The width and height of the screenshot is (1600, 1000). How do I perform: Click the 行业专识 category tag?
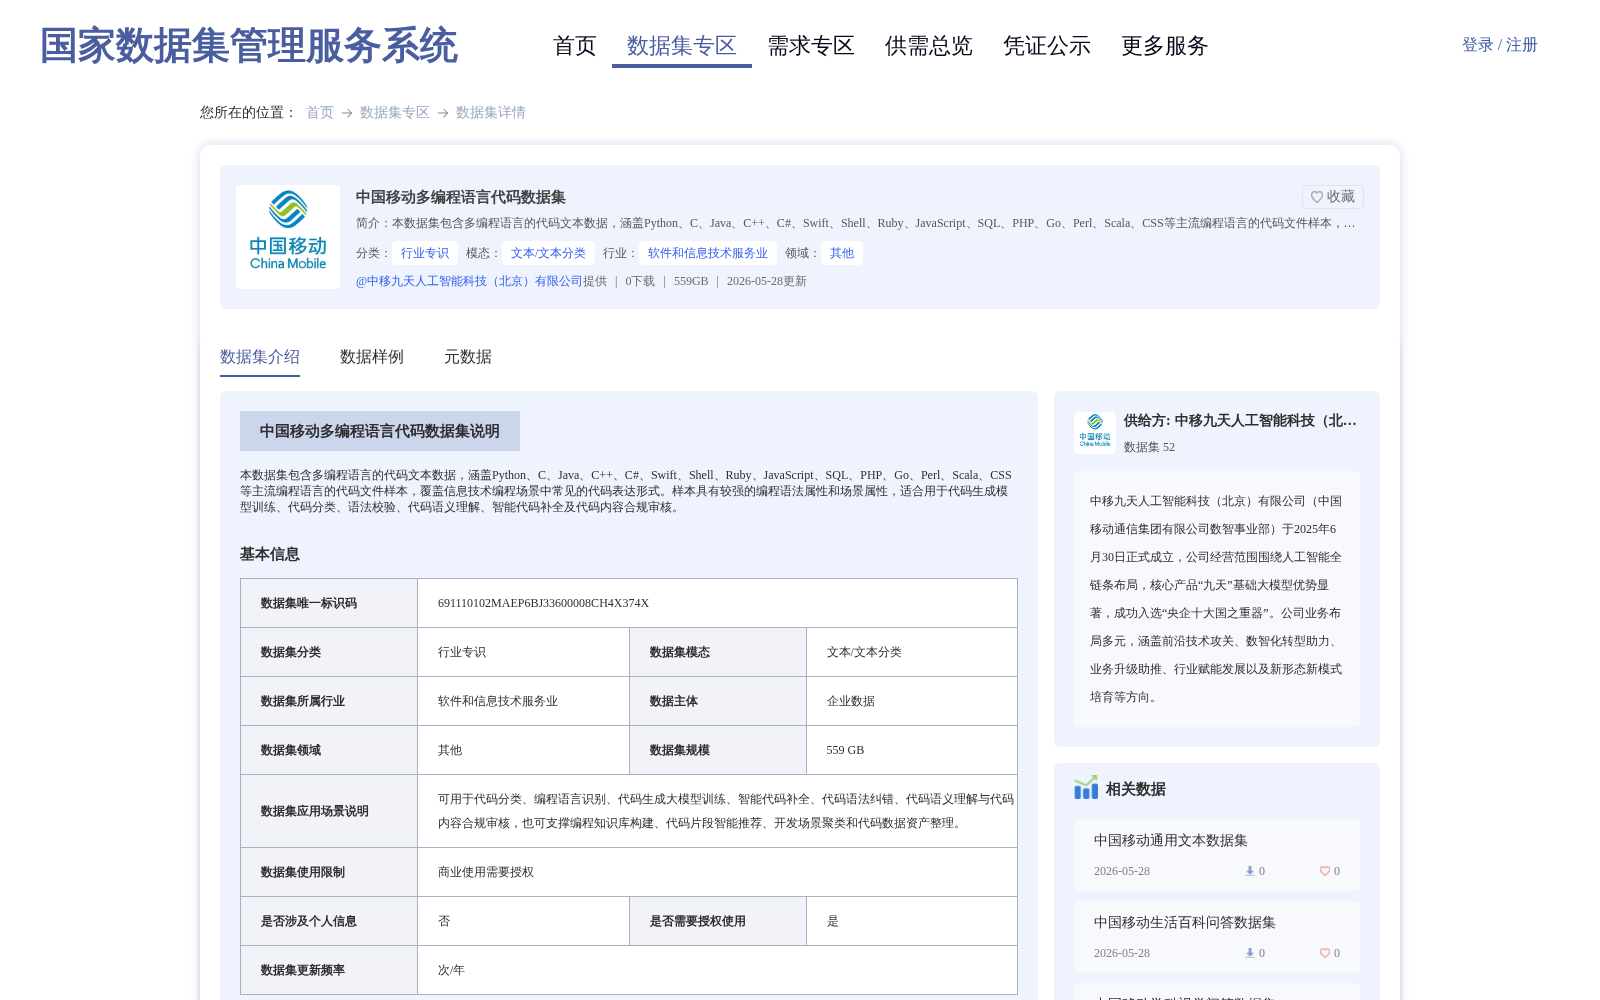425,253
